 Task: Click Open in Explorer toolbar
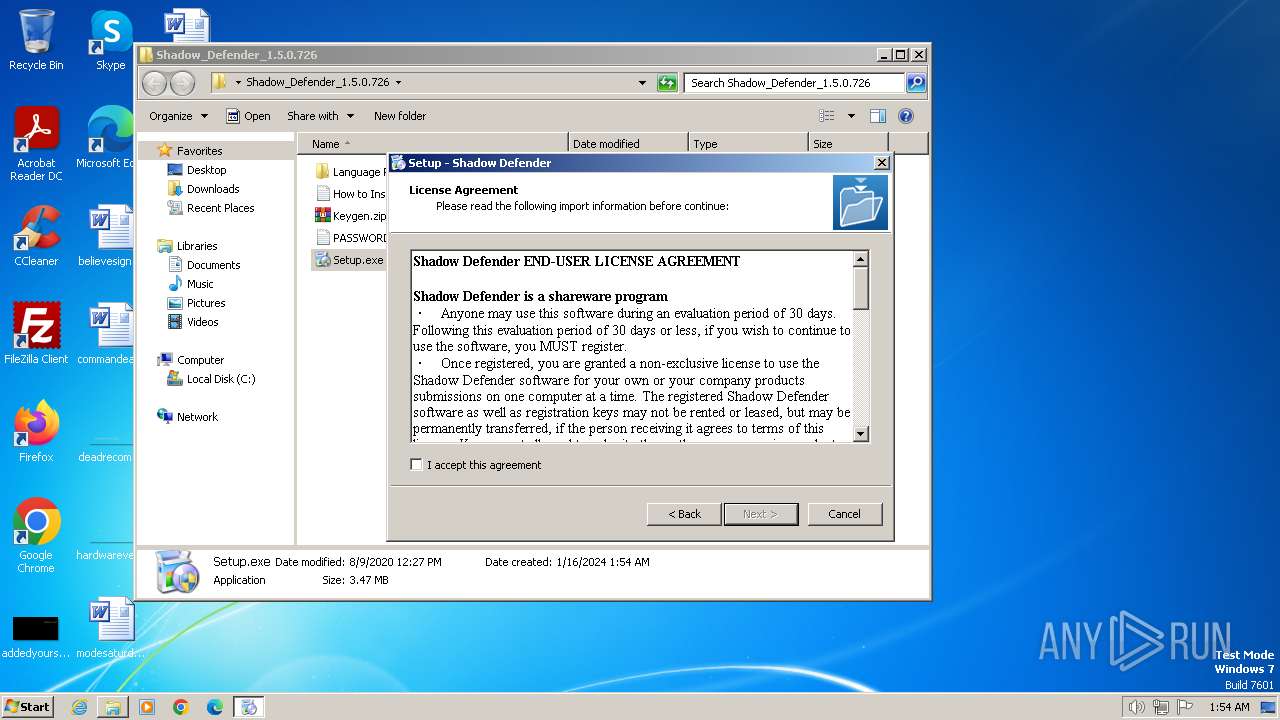pos(248,116)
